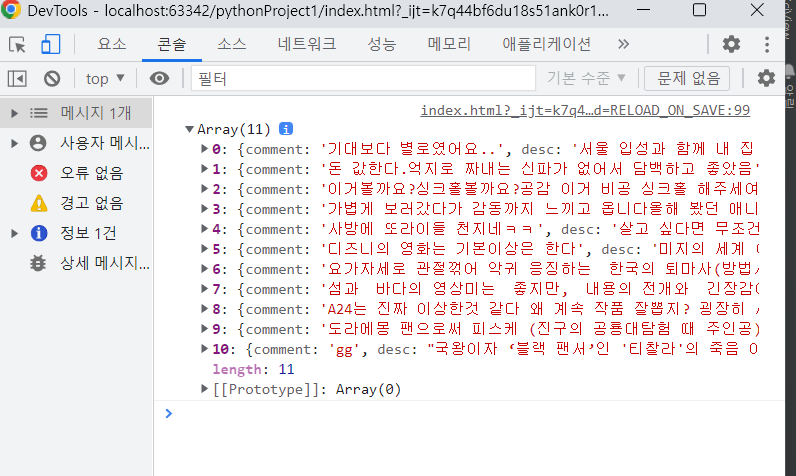Screen dimensions: 796x476
Task: Create live expression with the eye icon
Action: [x=159, y=79]
